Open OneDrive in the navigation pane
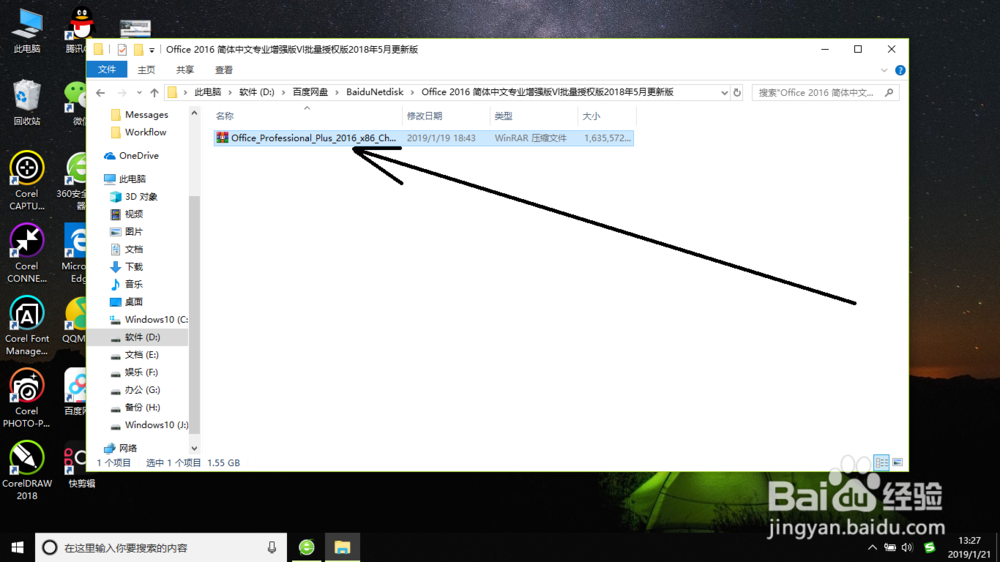 pyautogui.click(x=131, y=156)
